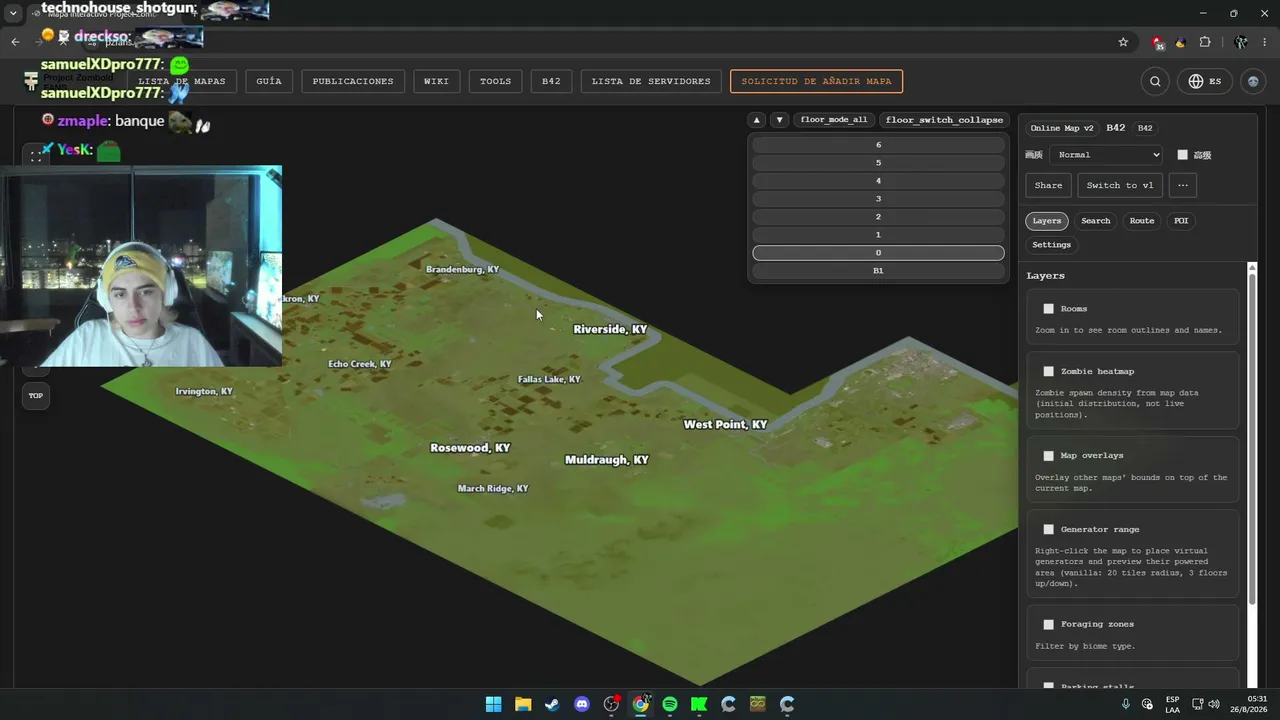Toggle the 高级 checkbox

coord(1182,155)
